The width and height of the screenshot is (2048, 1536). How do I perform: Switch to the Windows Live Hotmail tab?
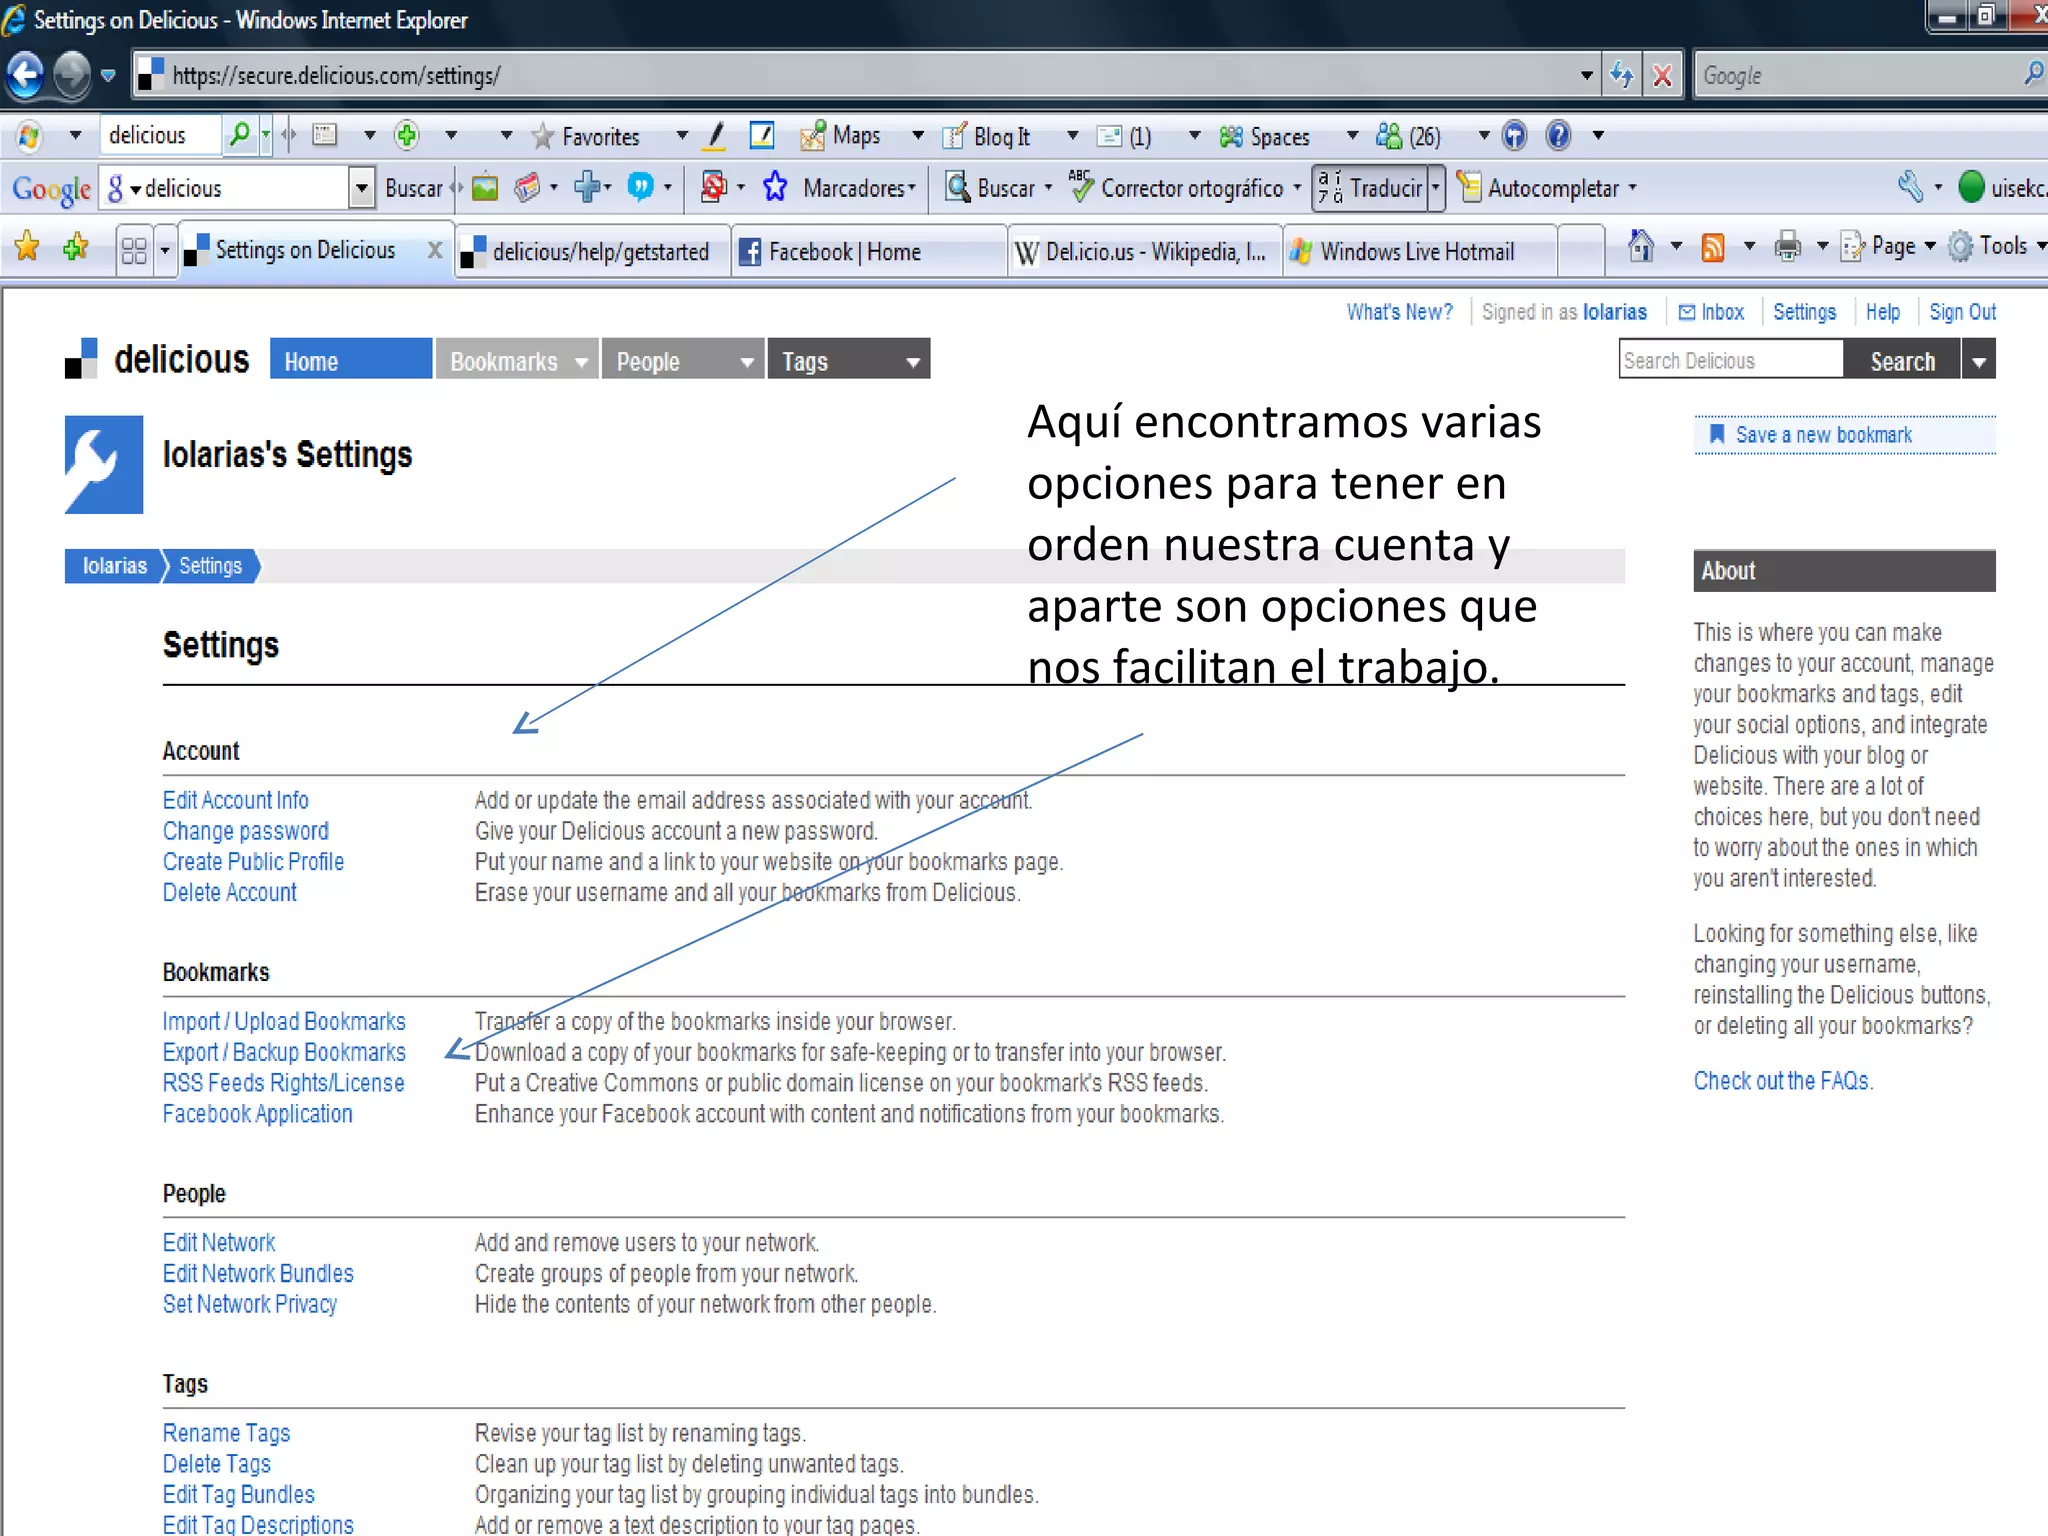pyautogui.click(x=1415, y=252)
